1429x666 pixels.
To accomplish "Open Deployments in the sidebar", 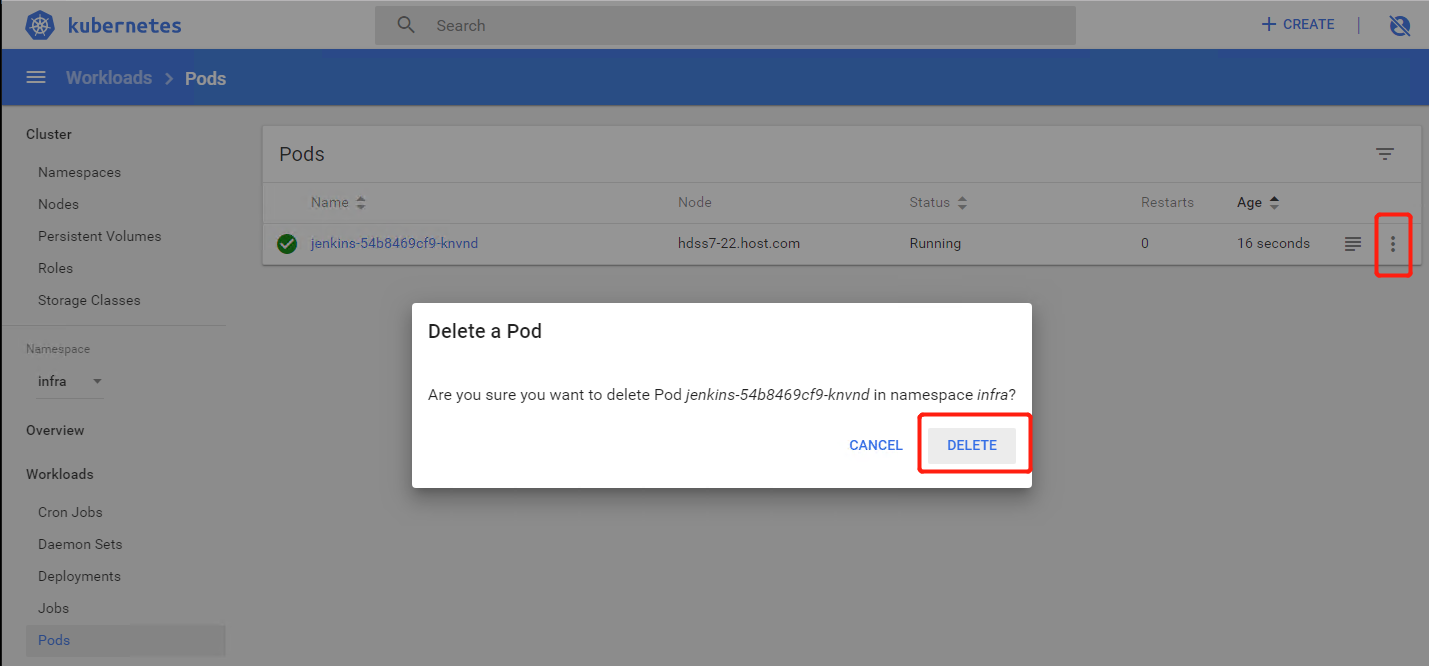I will point(79,576).
